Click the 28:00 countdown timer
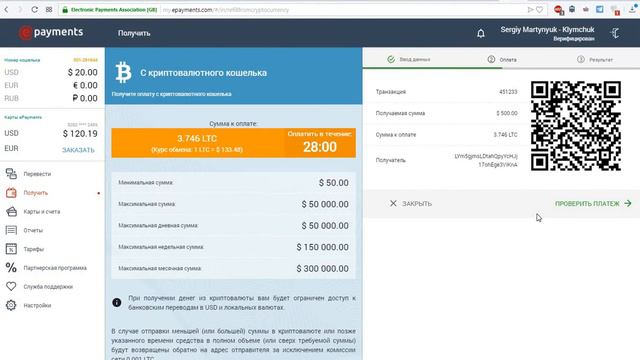The image size is (640, 360). click(x=320, y=147)
